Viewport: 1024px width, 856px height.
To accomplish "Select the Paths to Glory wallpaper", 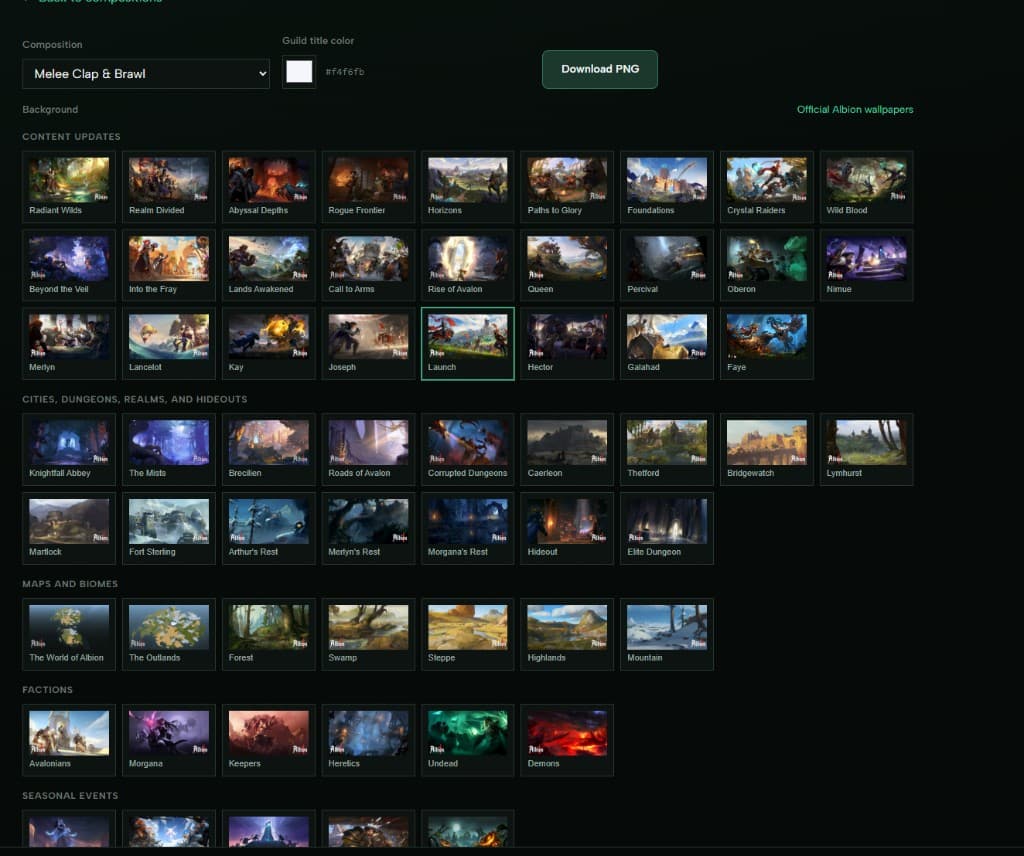I will [567, 187].
